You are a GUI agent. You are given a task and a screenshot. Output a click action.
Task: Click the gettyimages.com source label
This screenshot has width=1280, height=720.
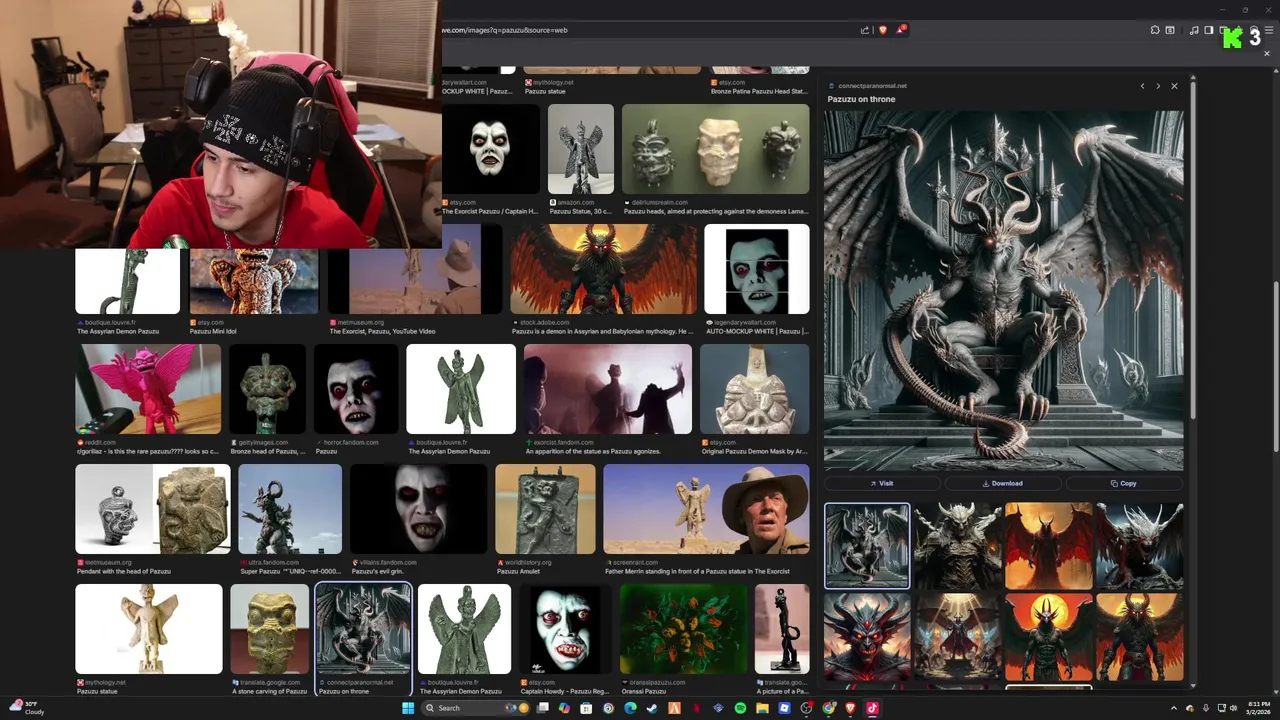pos(262,442)
